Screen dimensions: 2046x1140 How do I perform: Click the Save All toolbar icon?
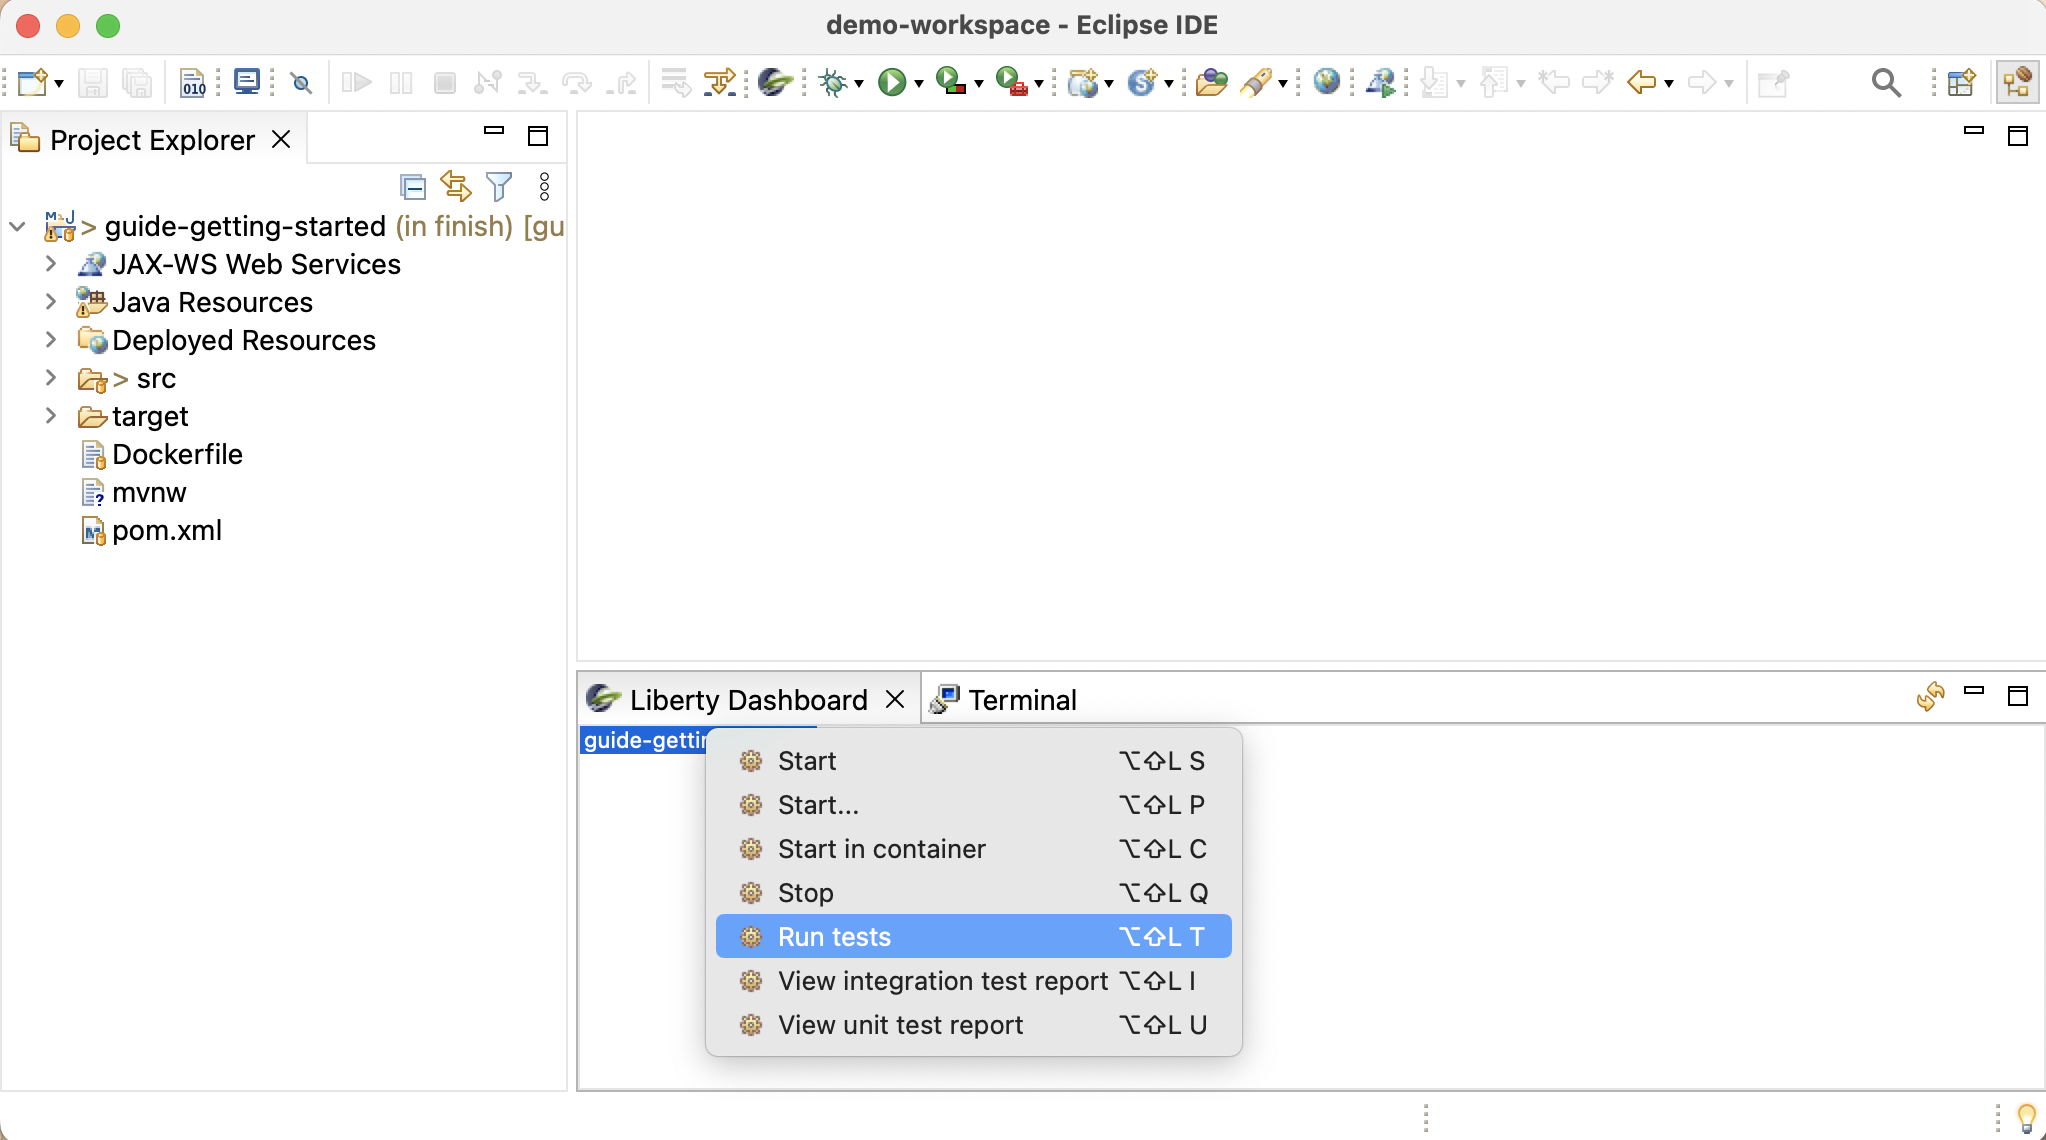136,82
